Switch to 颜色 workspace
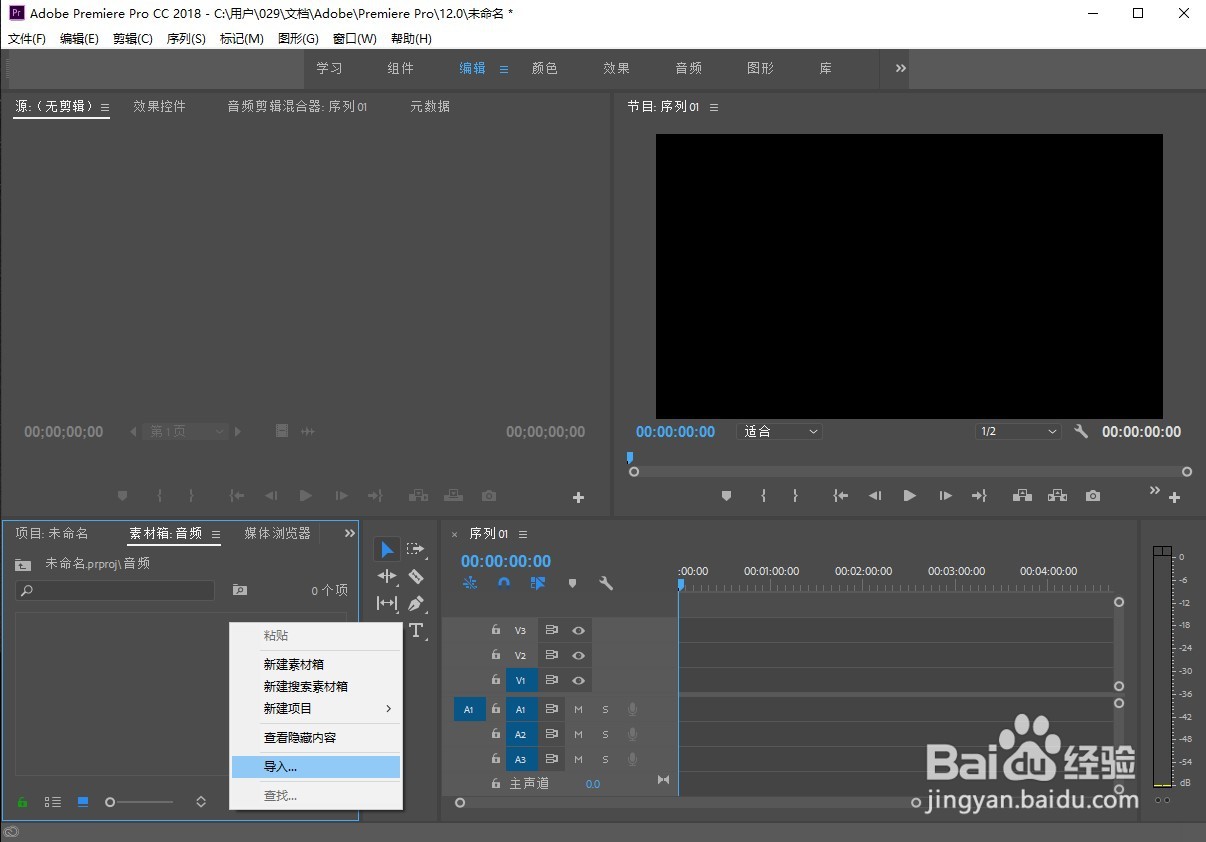 [x=544, y=68]
